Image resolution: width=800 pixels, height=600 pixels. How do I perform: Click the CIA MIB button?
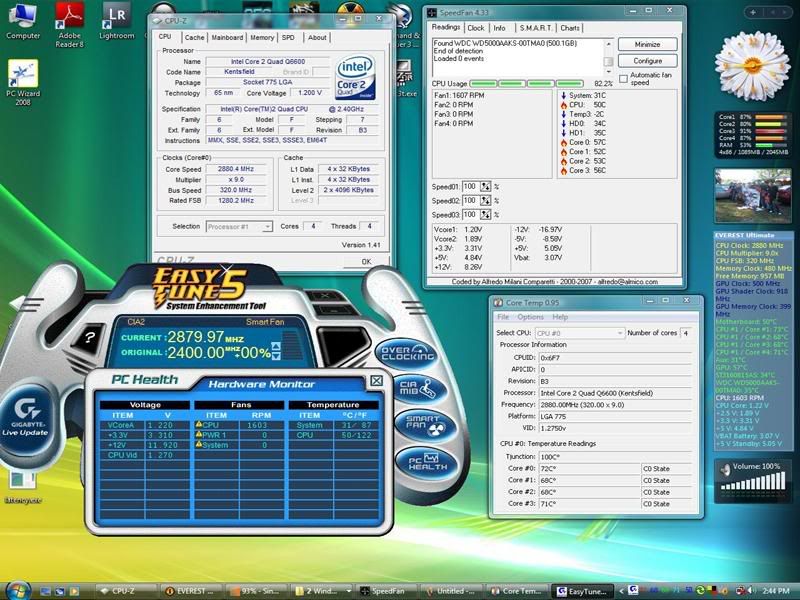pyautogui.click(x=420, y=390)
